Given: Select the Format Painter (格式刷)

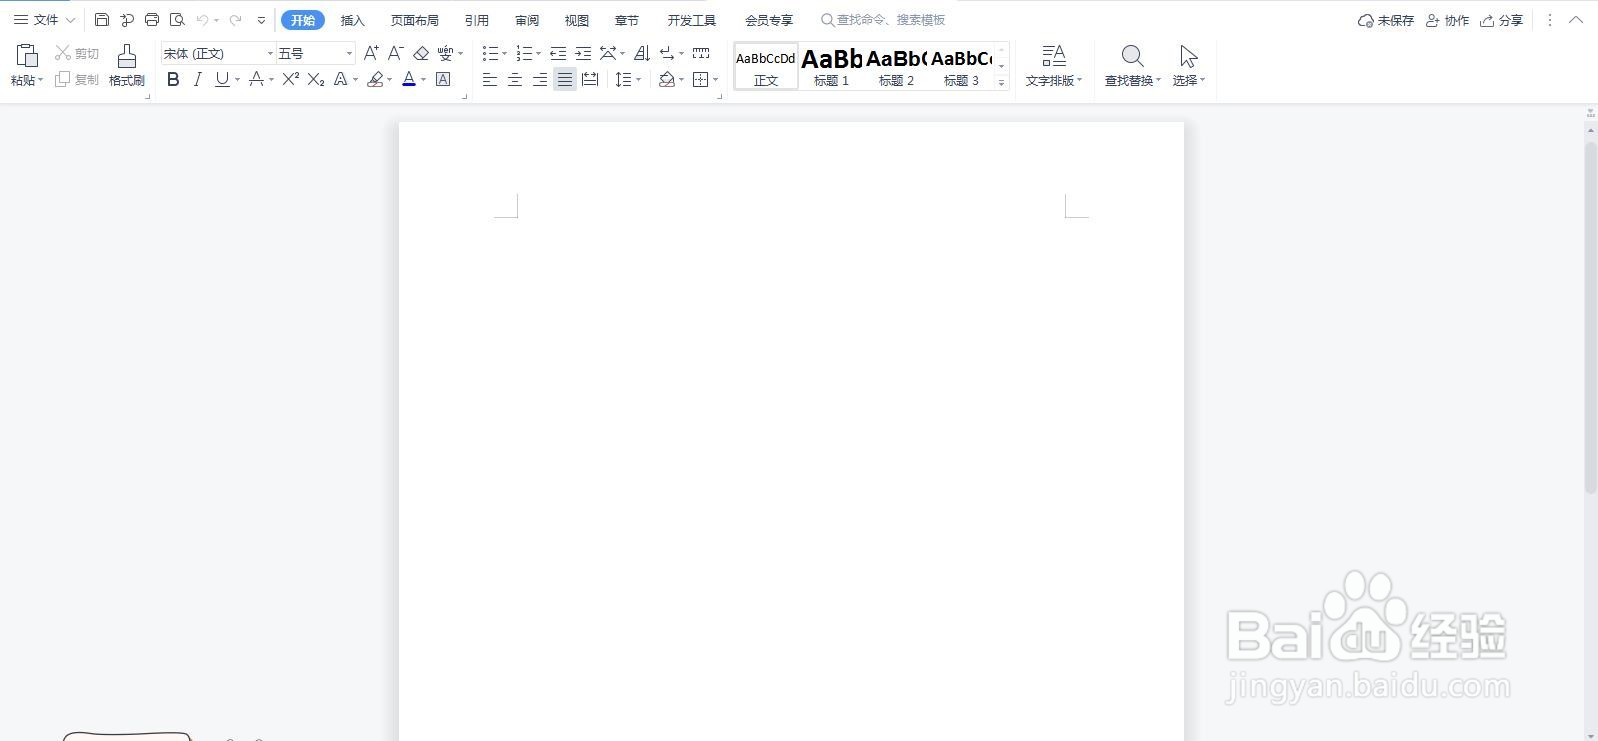Looking at the screenshot, I should point(127,66).
